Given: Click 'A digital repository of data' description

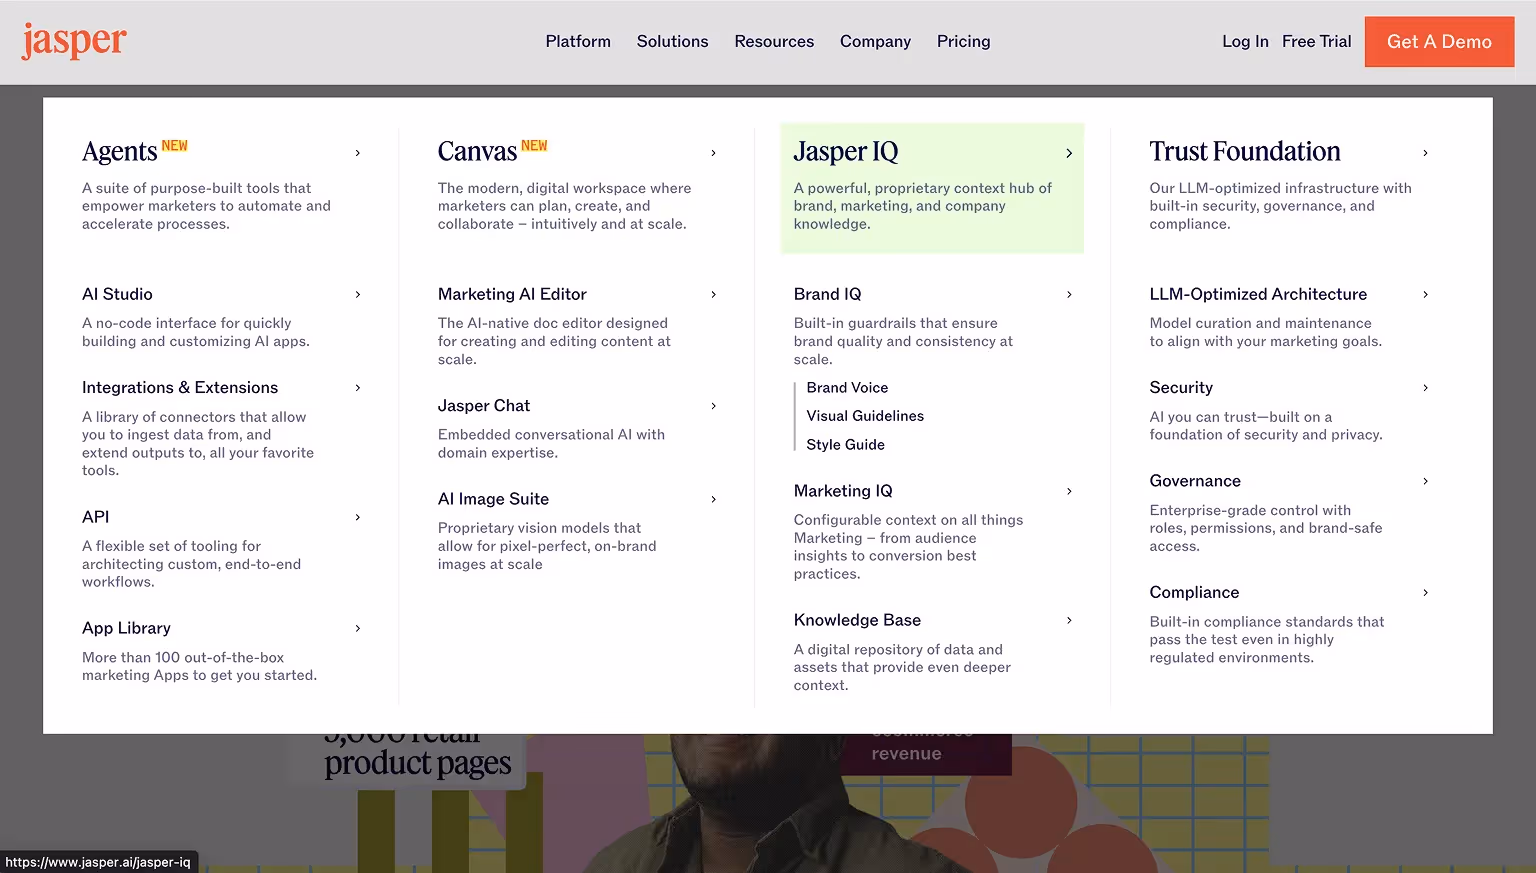Looking at the screenshot, I should (902, 667).
